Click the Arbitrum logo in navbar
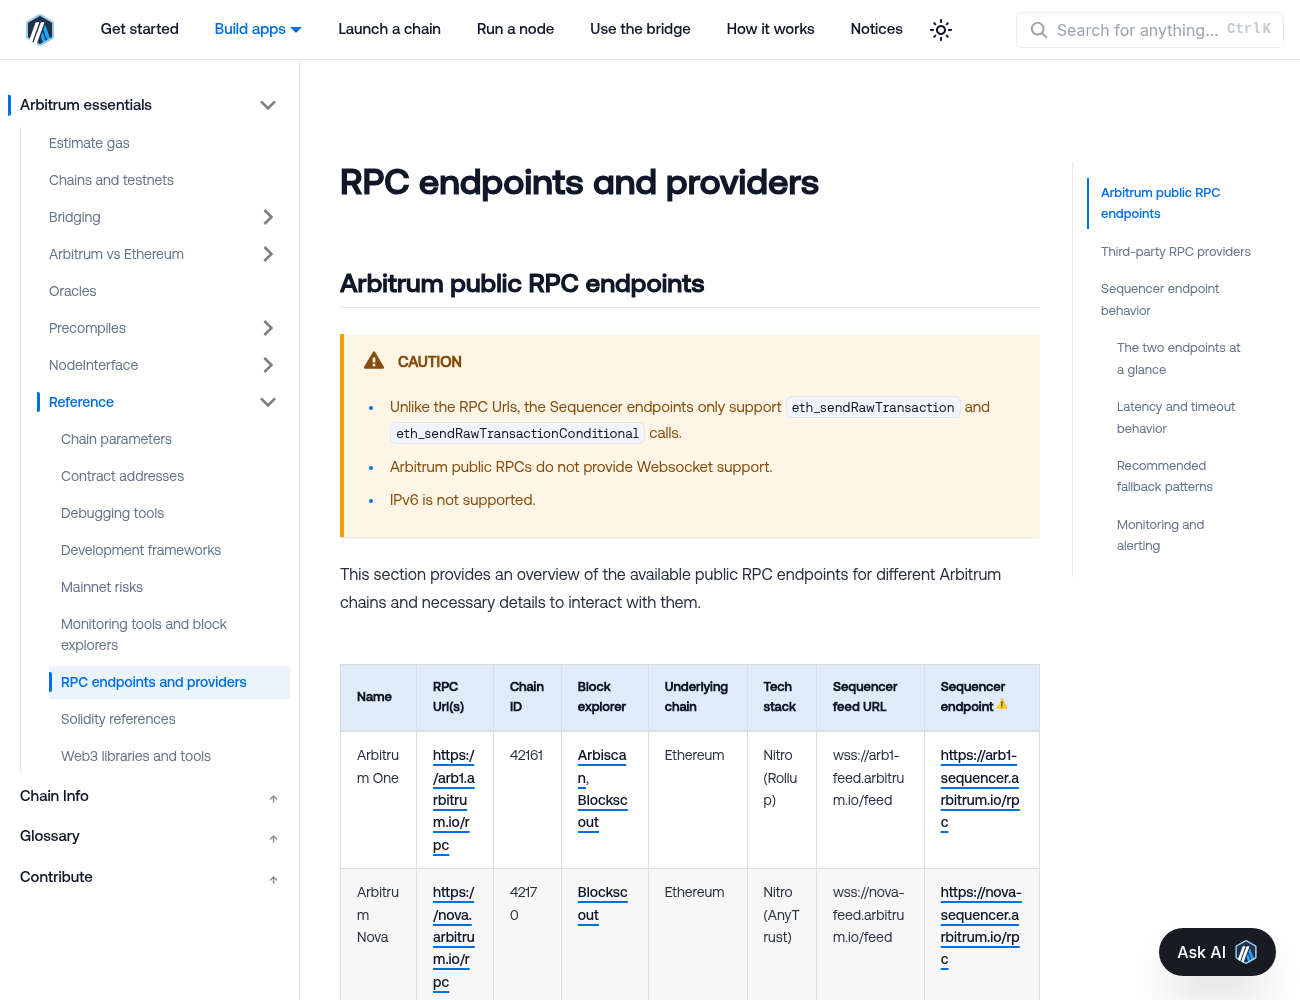This screenshot has height=1000, width=1300. click(40, 30)
